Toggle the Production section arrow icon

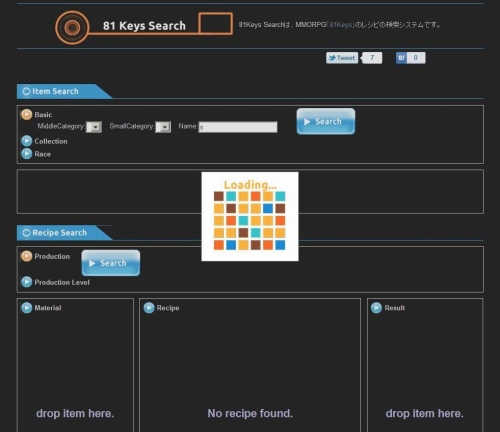tap(27, 256)
